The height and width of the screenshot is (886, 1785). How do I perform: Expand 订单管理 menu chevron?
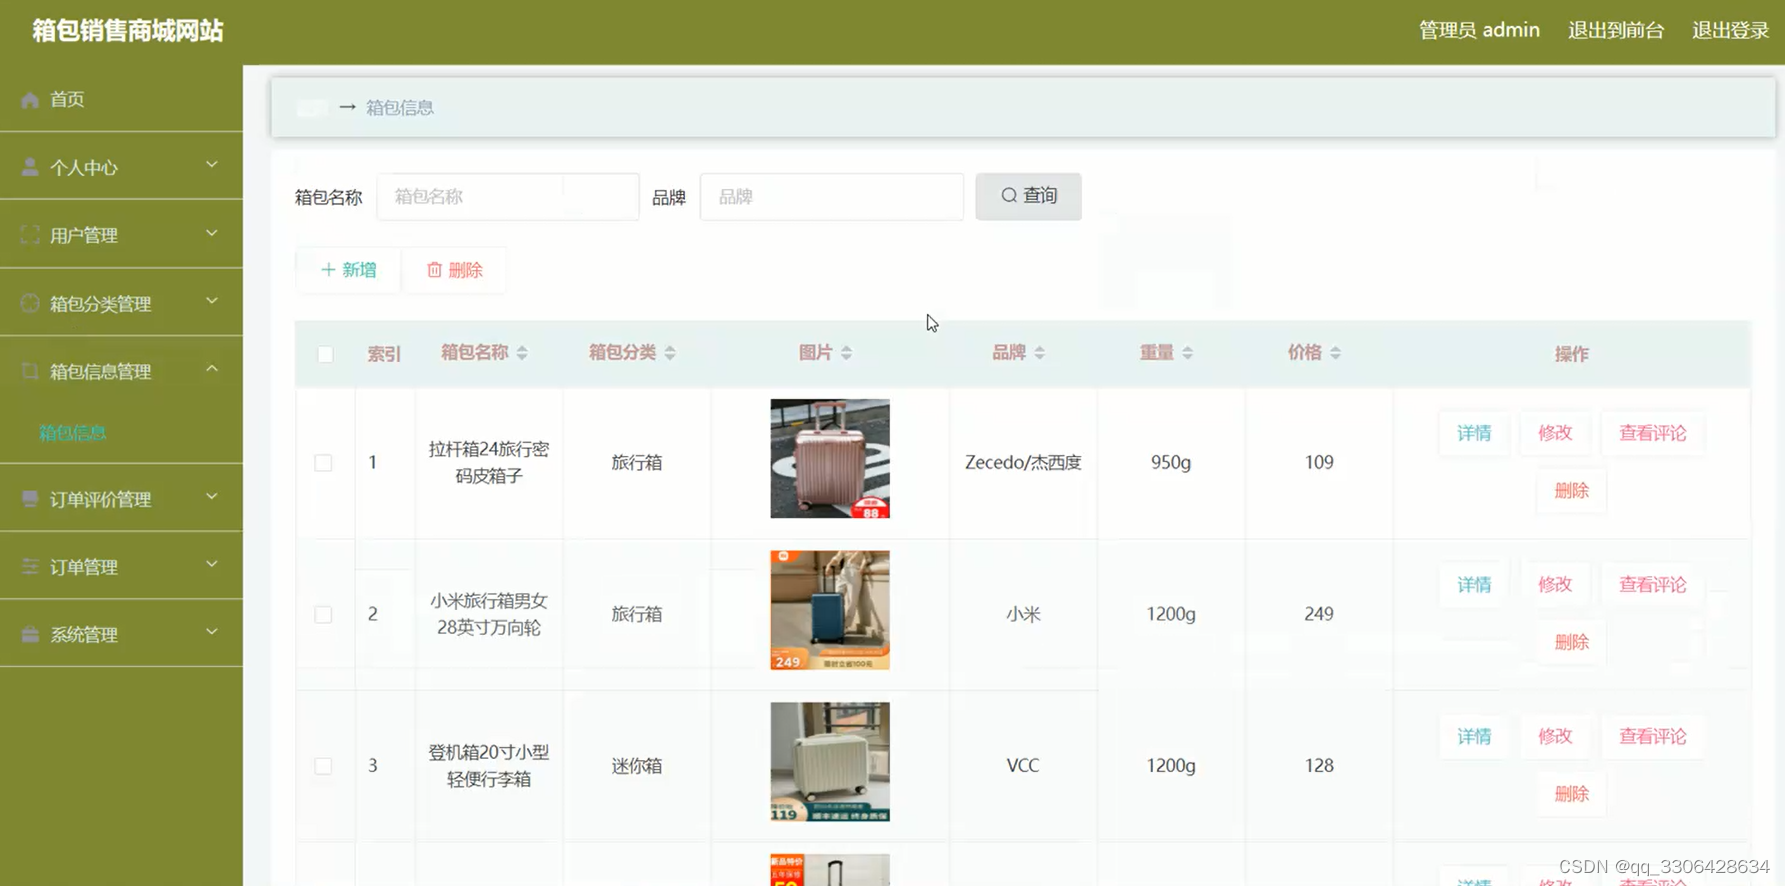[212, 564]
